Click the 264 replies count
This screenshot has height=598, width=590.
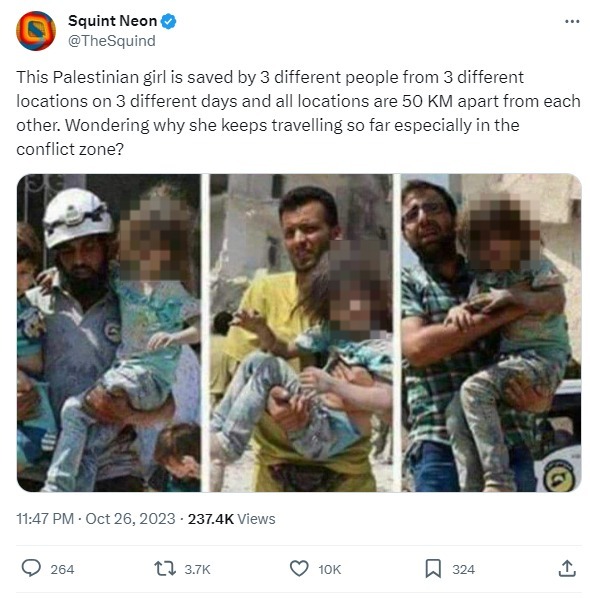(x=62, y=569)
